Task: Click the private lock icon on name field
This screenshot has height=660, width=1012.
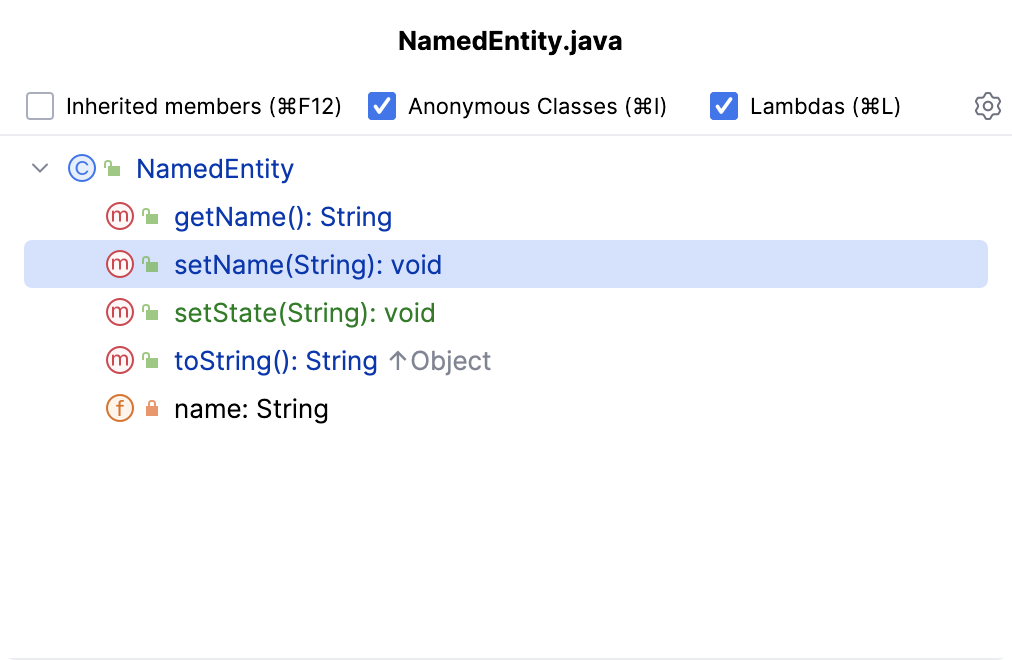Action: click(152, 409)
